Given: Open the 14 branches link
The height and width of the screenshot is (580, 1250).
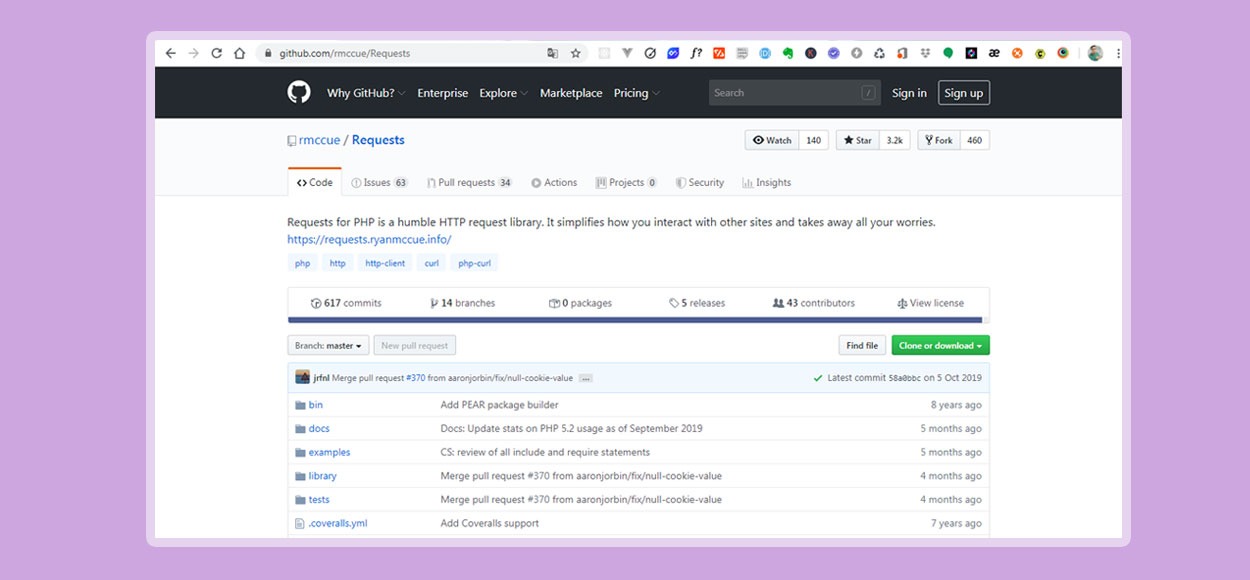Looking at the screenshot, I should (462, 303).
